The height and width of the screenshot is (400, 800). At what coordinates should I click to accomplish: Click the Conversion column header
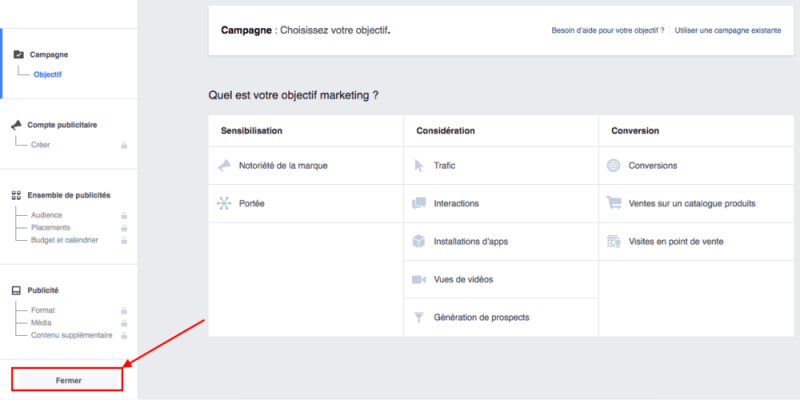click(x=635, y=131)
